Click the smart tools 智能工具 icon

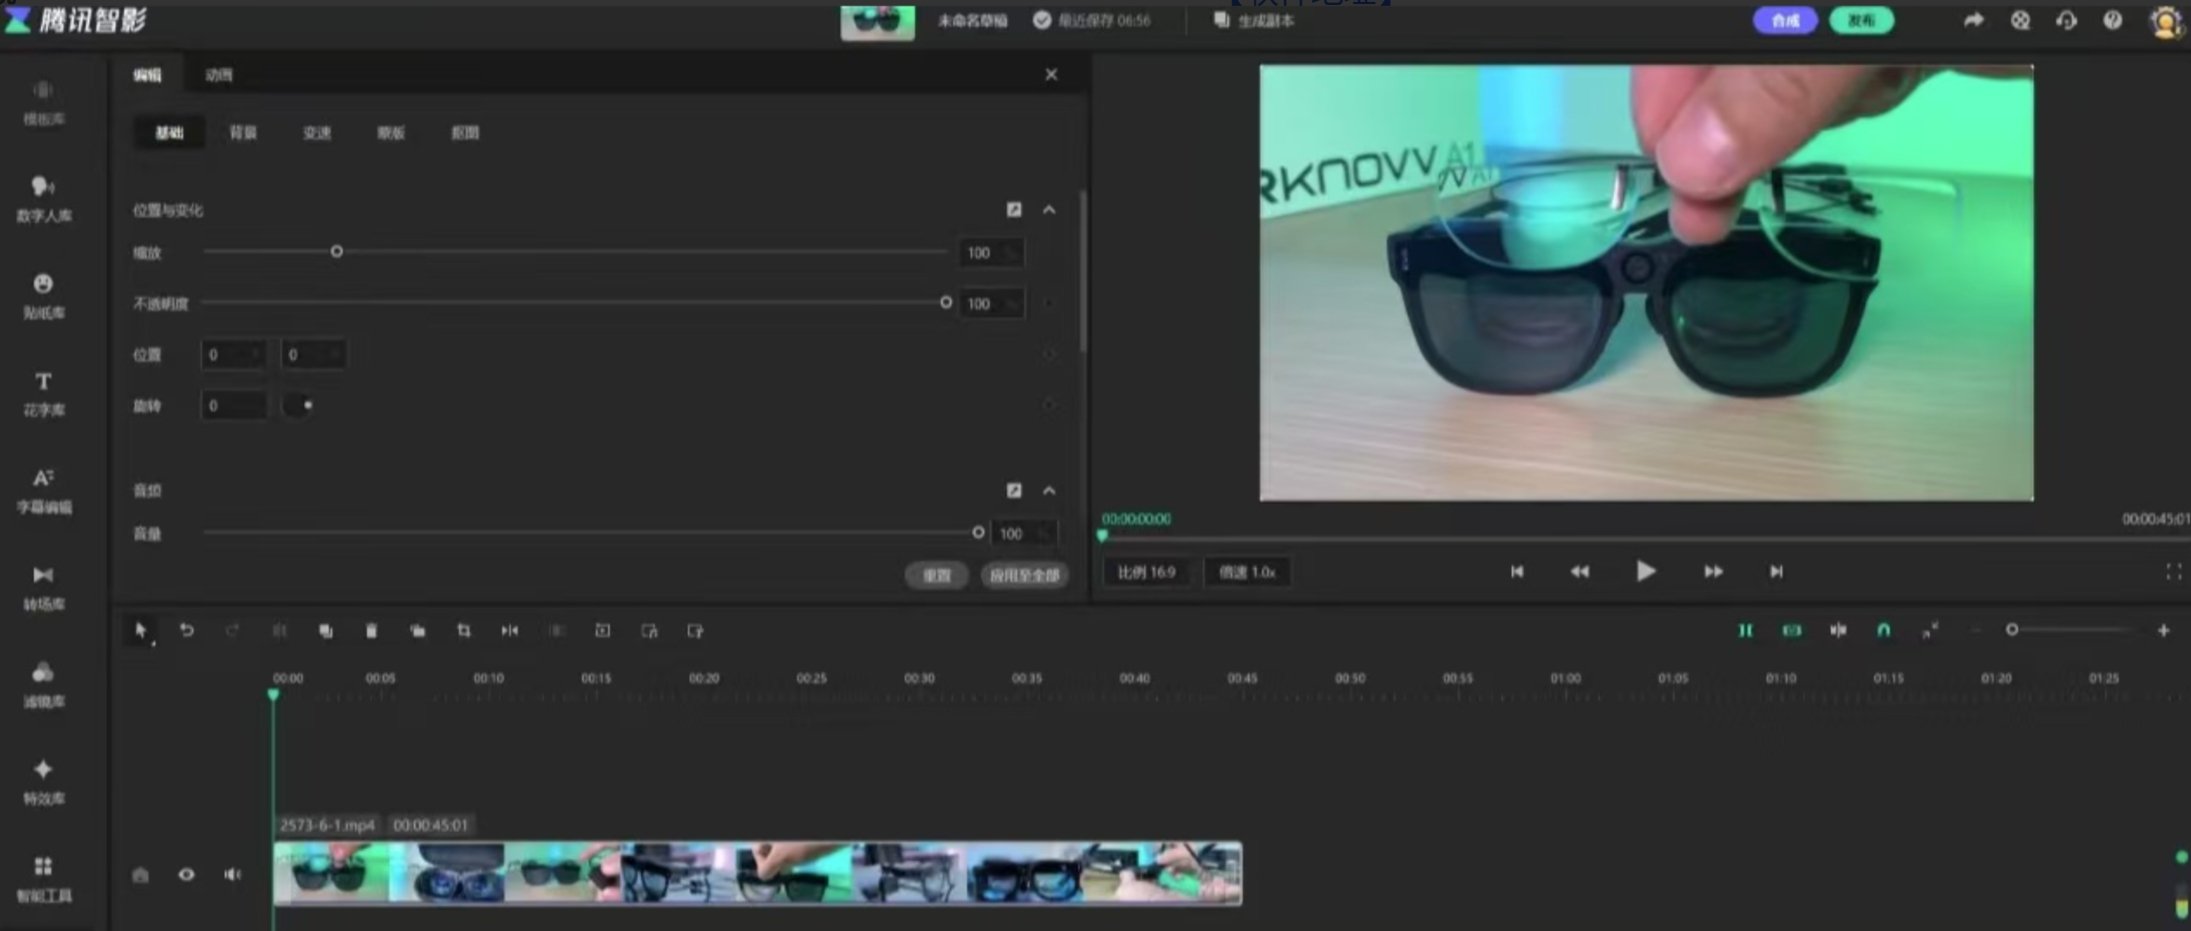coord(43,877)
